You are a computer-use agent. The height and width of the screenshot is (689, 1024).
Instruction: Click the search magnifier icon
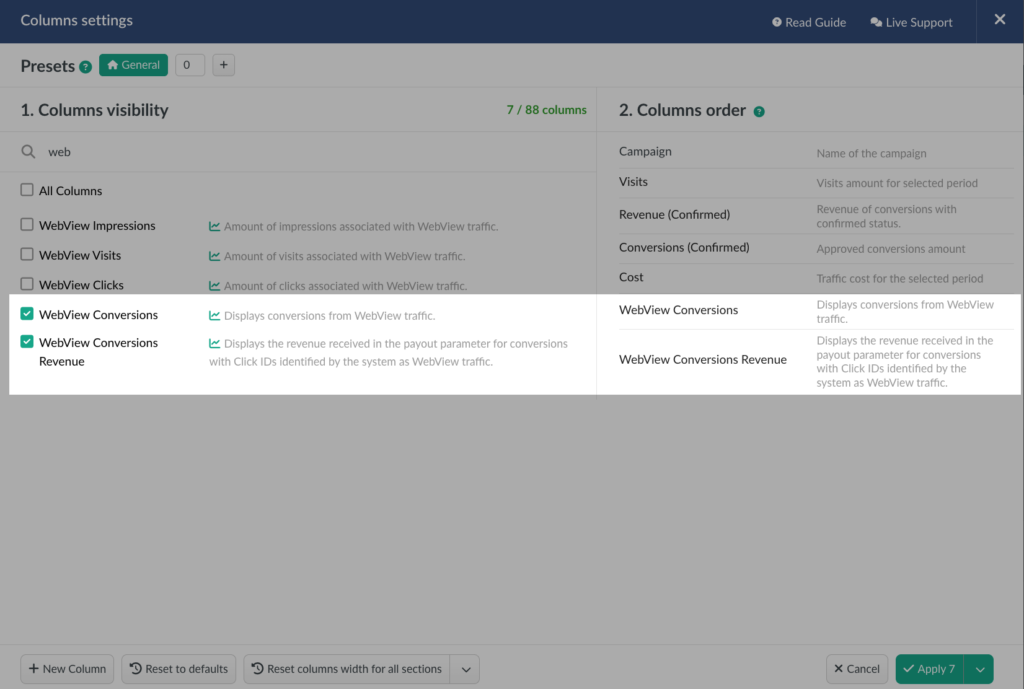coord(28,152)
